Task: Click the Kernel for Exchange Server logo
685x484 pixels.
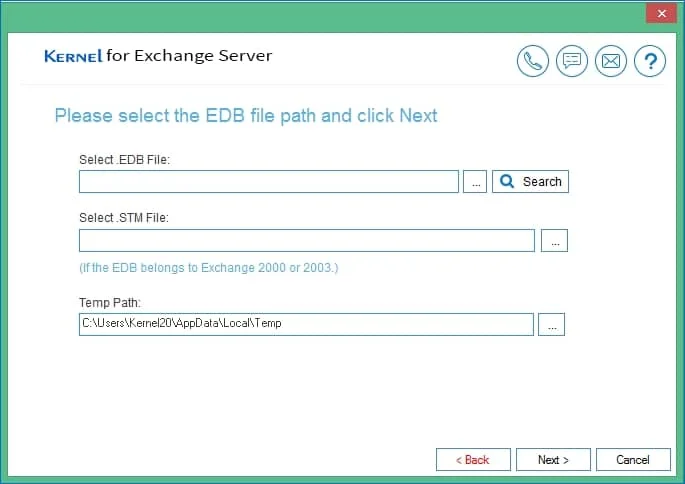Action: click(x=158, y=56)
